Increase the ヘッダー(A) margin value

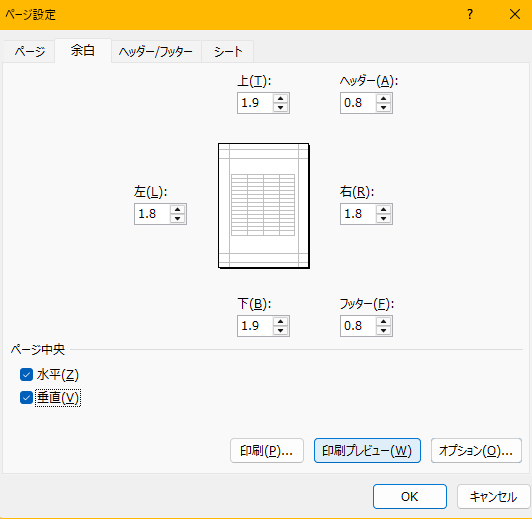(x=383, y=99)
